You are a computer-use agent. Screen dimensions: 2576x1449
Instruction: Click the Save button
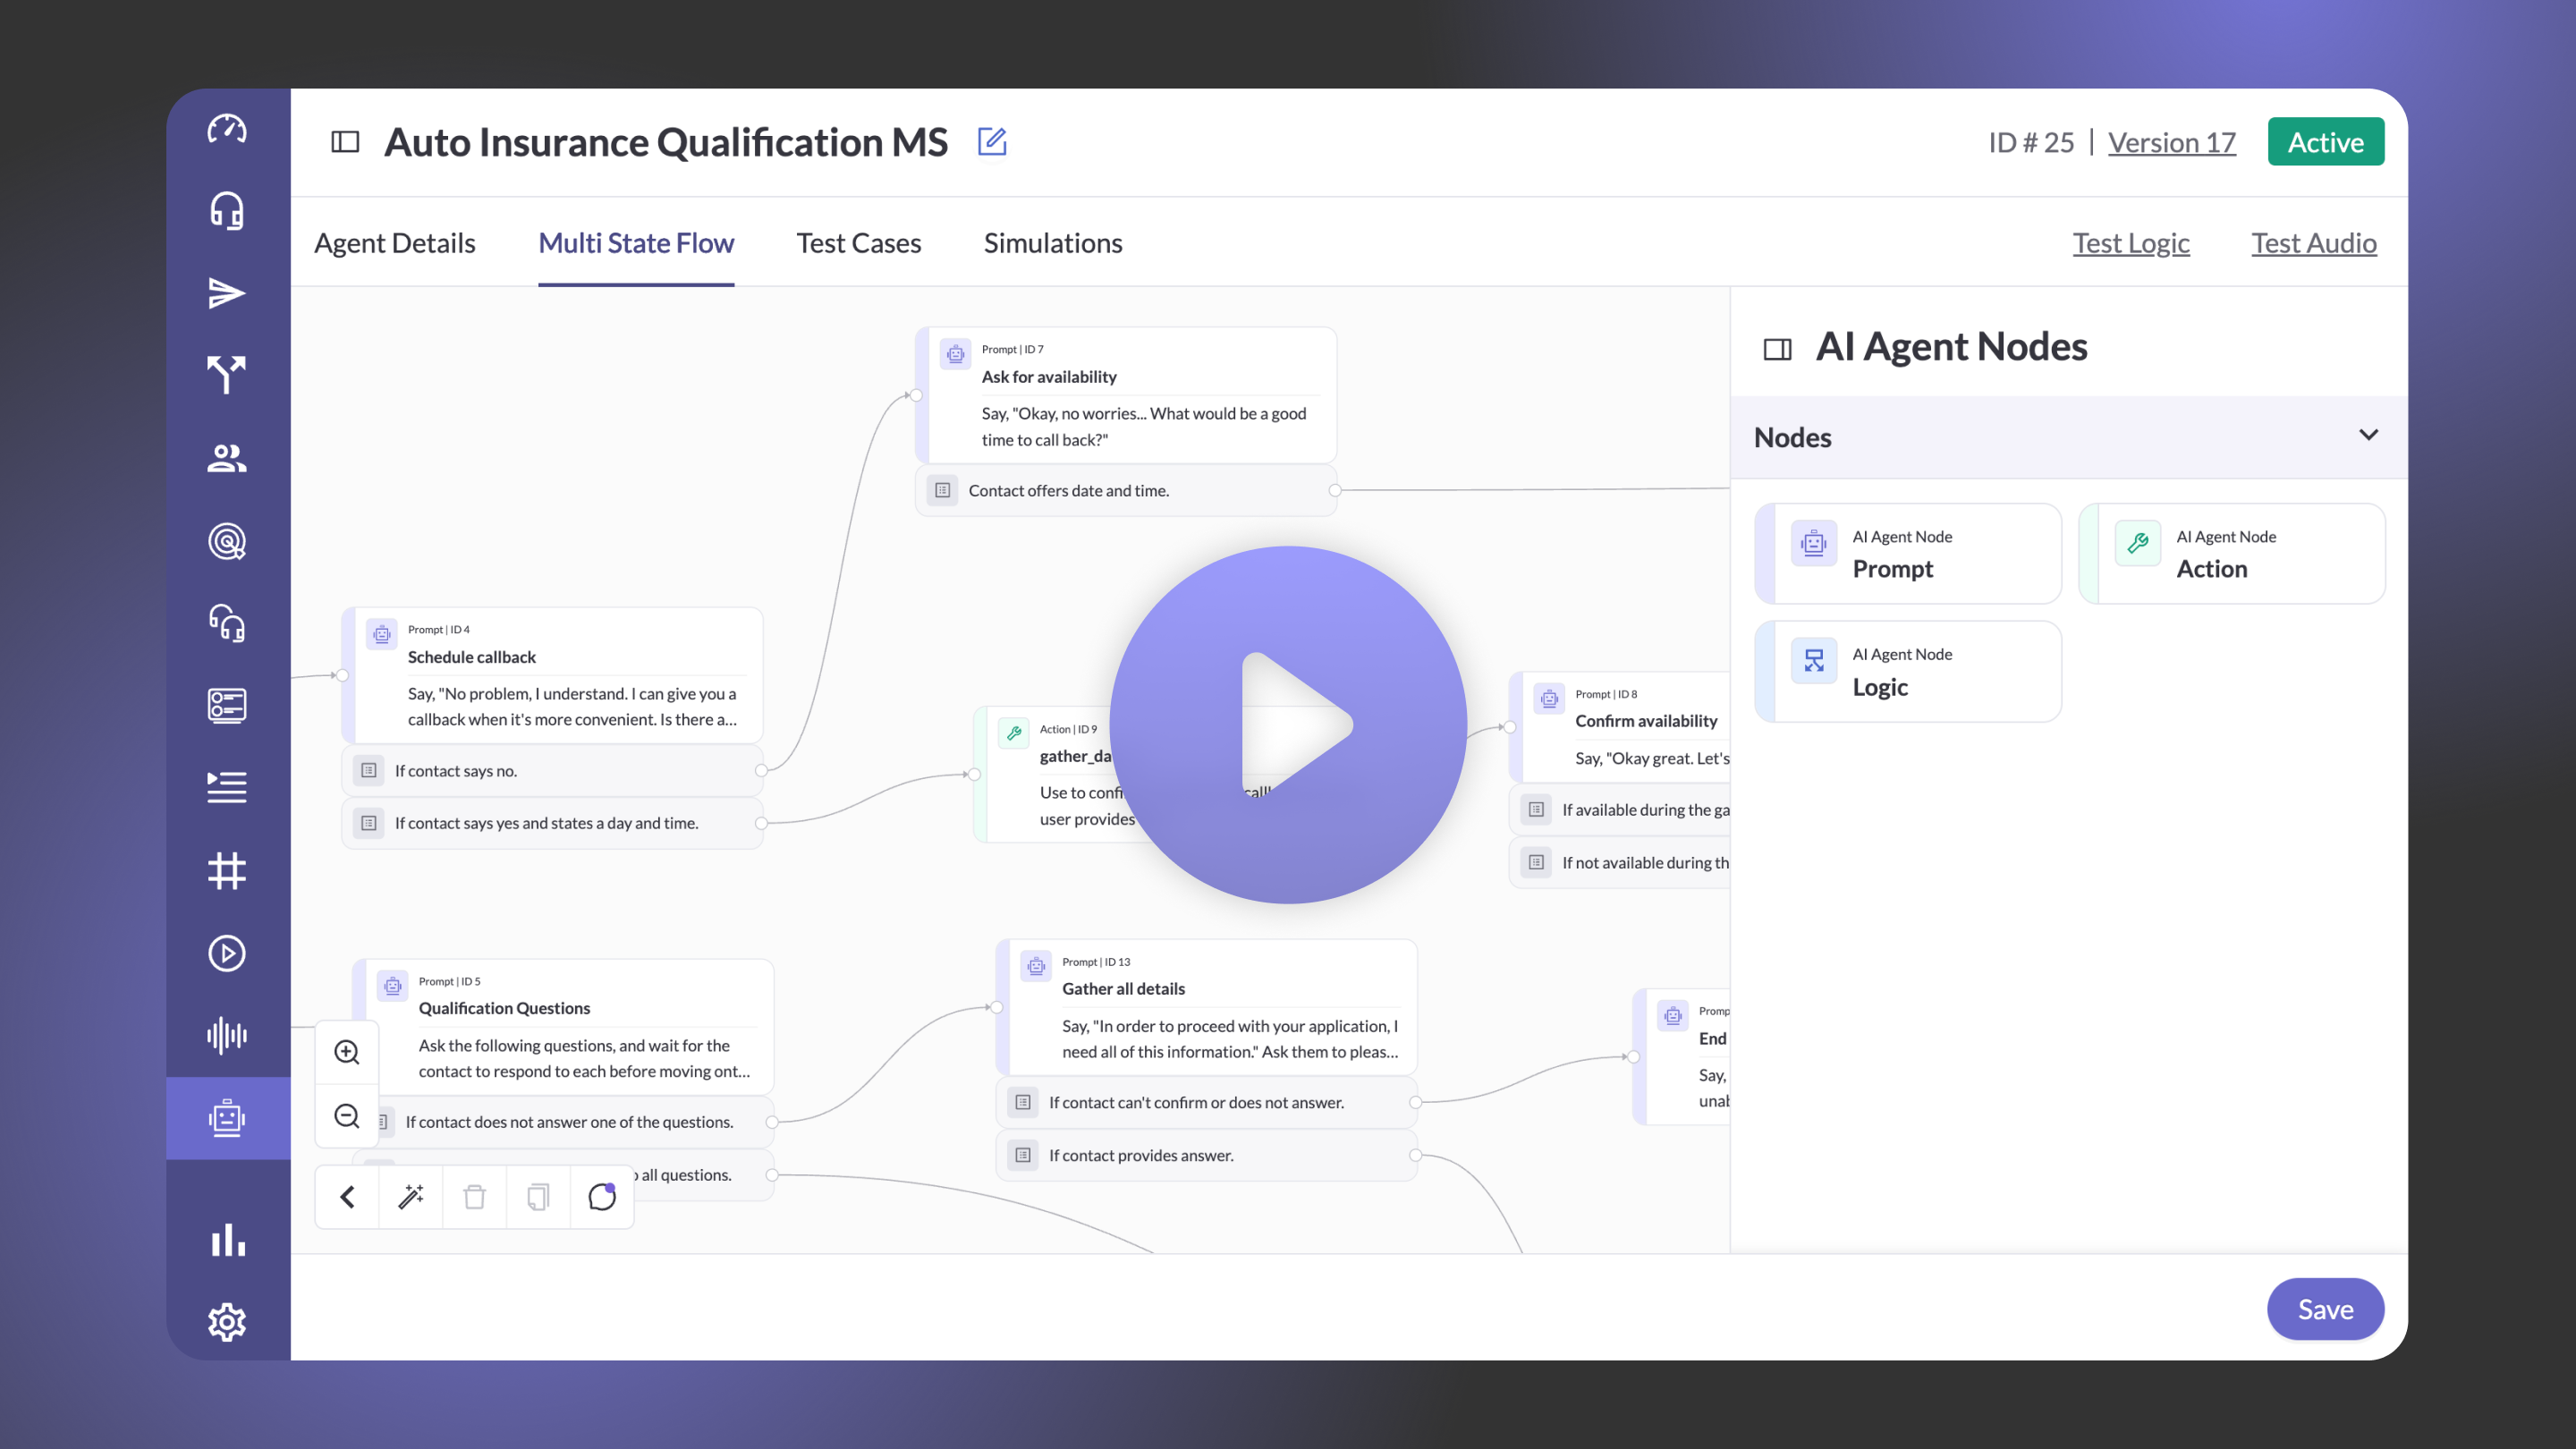coord(2324,1309)
